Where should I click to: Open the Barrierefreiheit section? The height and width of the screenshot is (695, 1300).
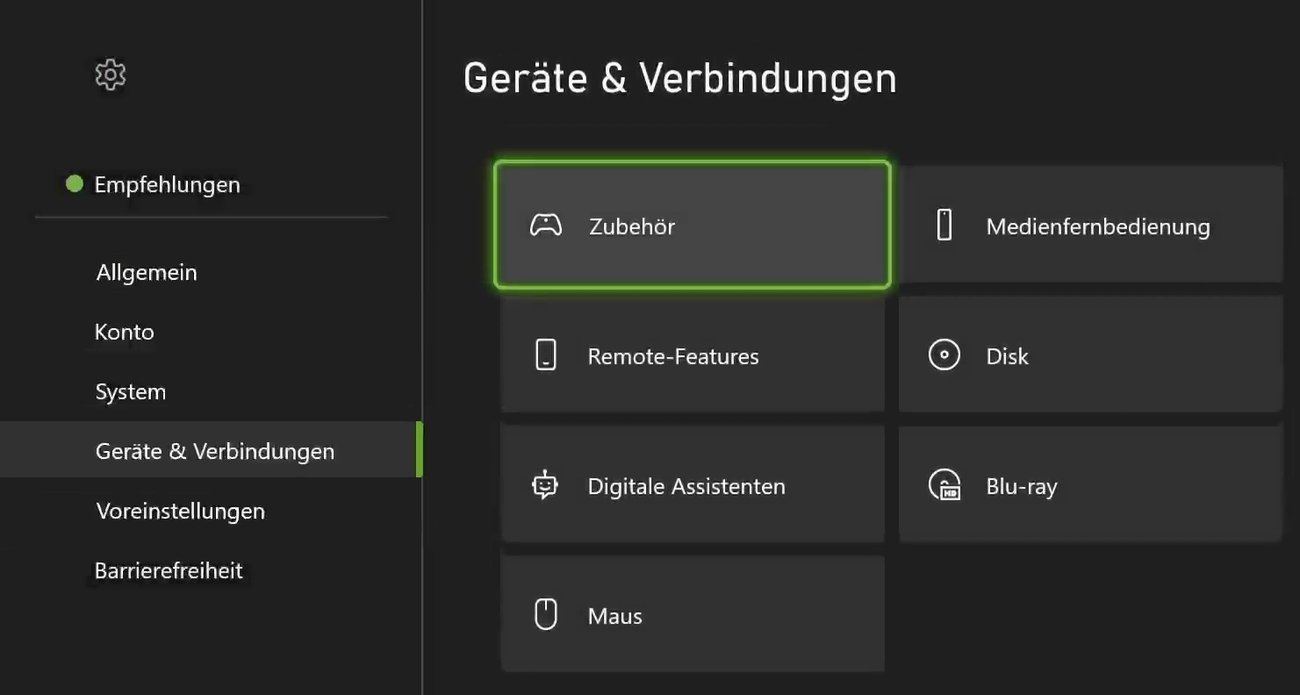point(169,570)
